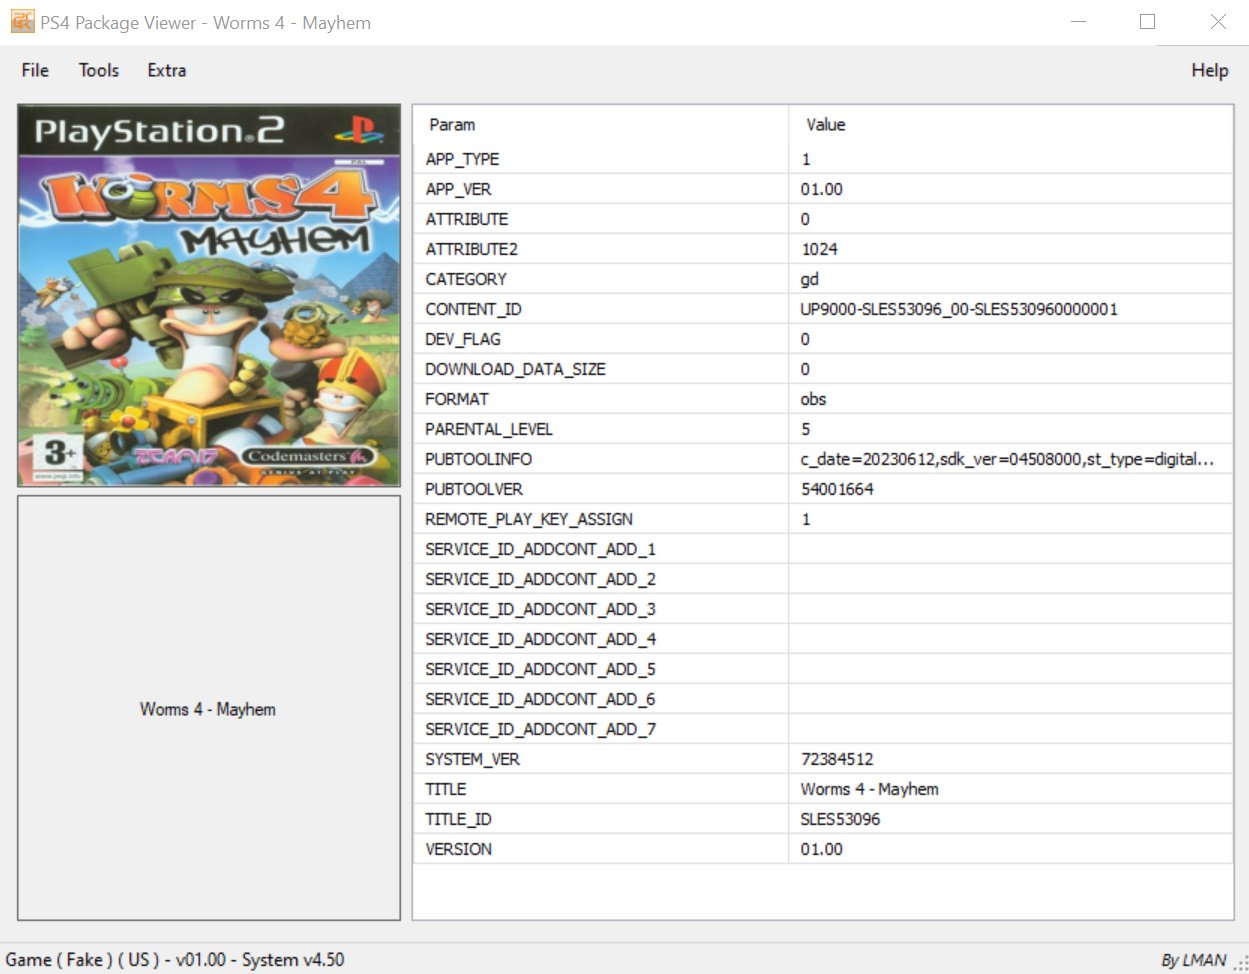Minimize the PS4 Package Viewer window
Image resolution: width=1249 pixels, height=974 pixels.
(1079, 22)
